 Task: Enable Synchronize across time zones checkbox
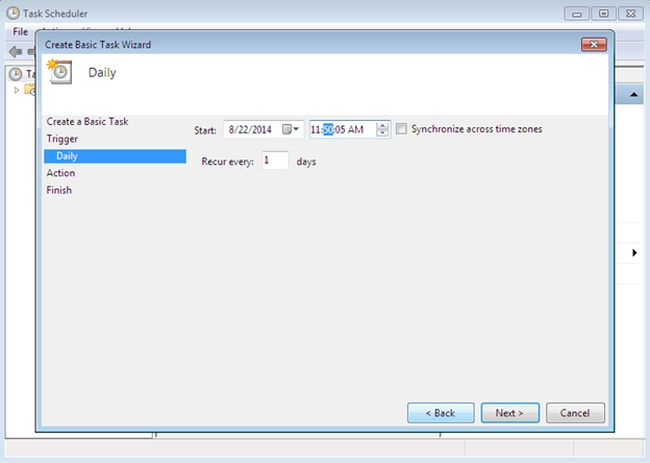pyautogui.click(x=401, y=129)
